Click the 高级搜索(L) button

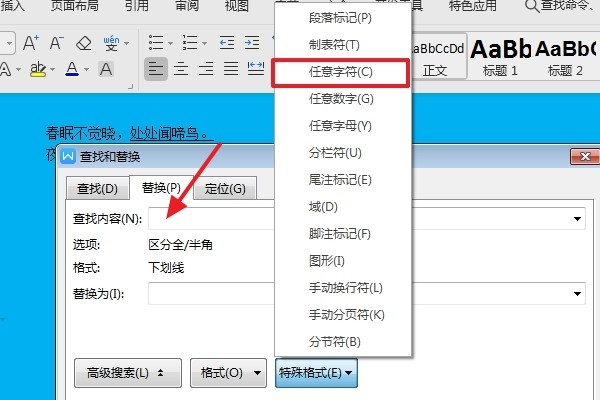tap(128, 373)
